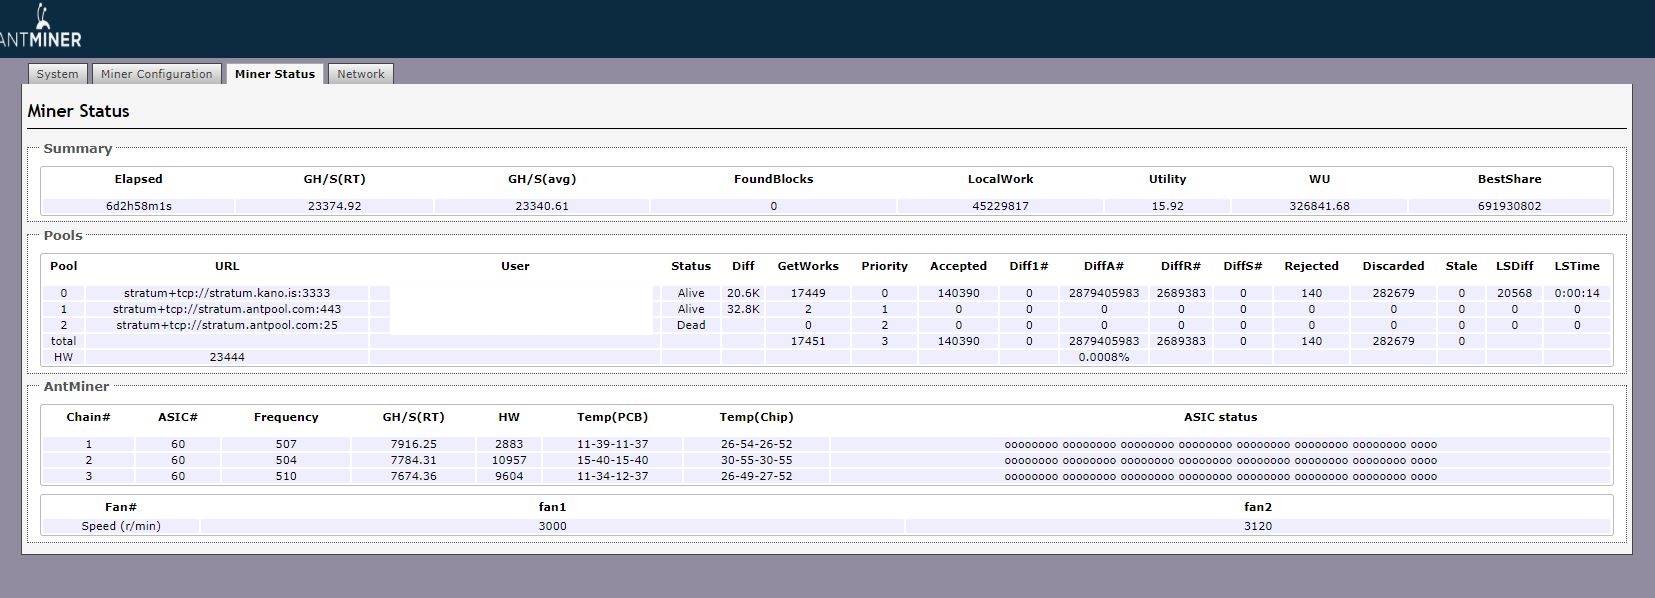The width and height of the screenshot is (1655, 598).
Task: Click GH/S(RT) value 23374.92
Action: (x=335, y=206)
